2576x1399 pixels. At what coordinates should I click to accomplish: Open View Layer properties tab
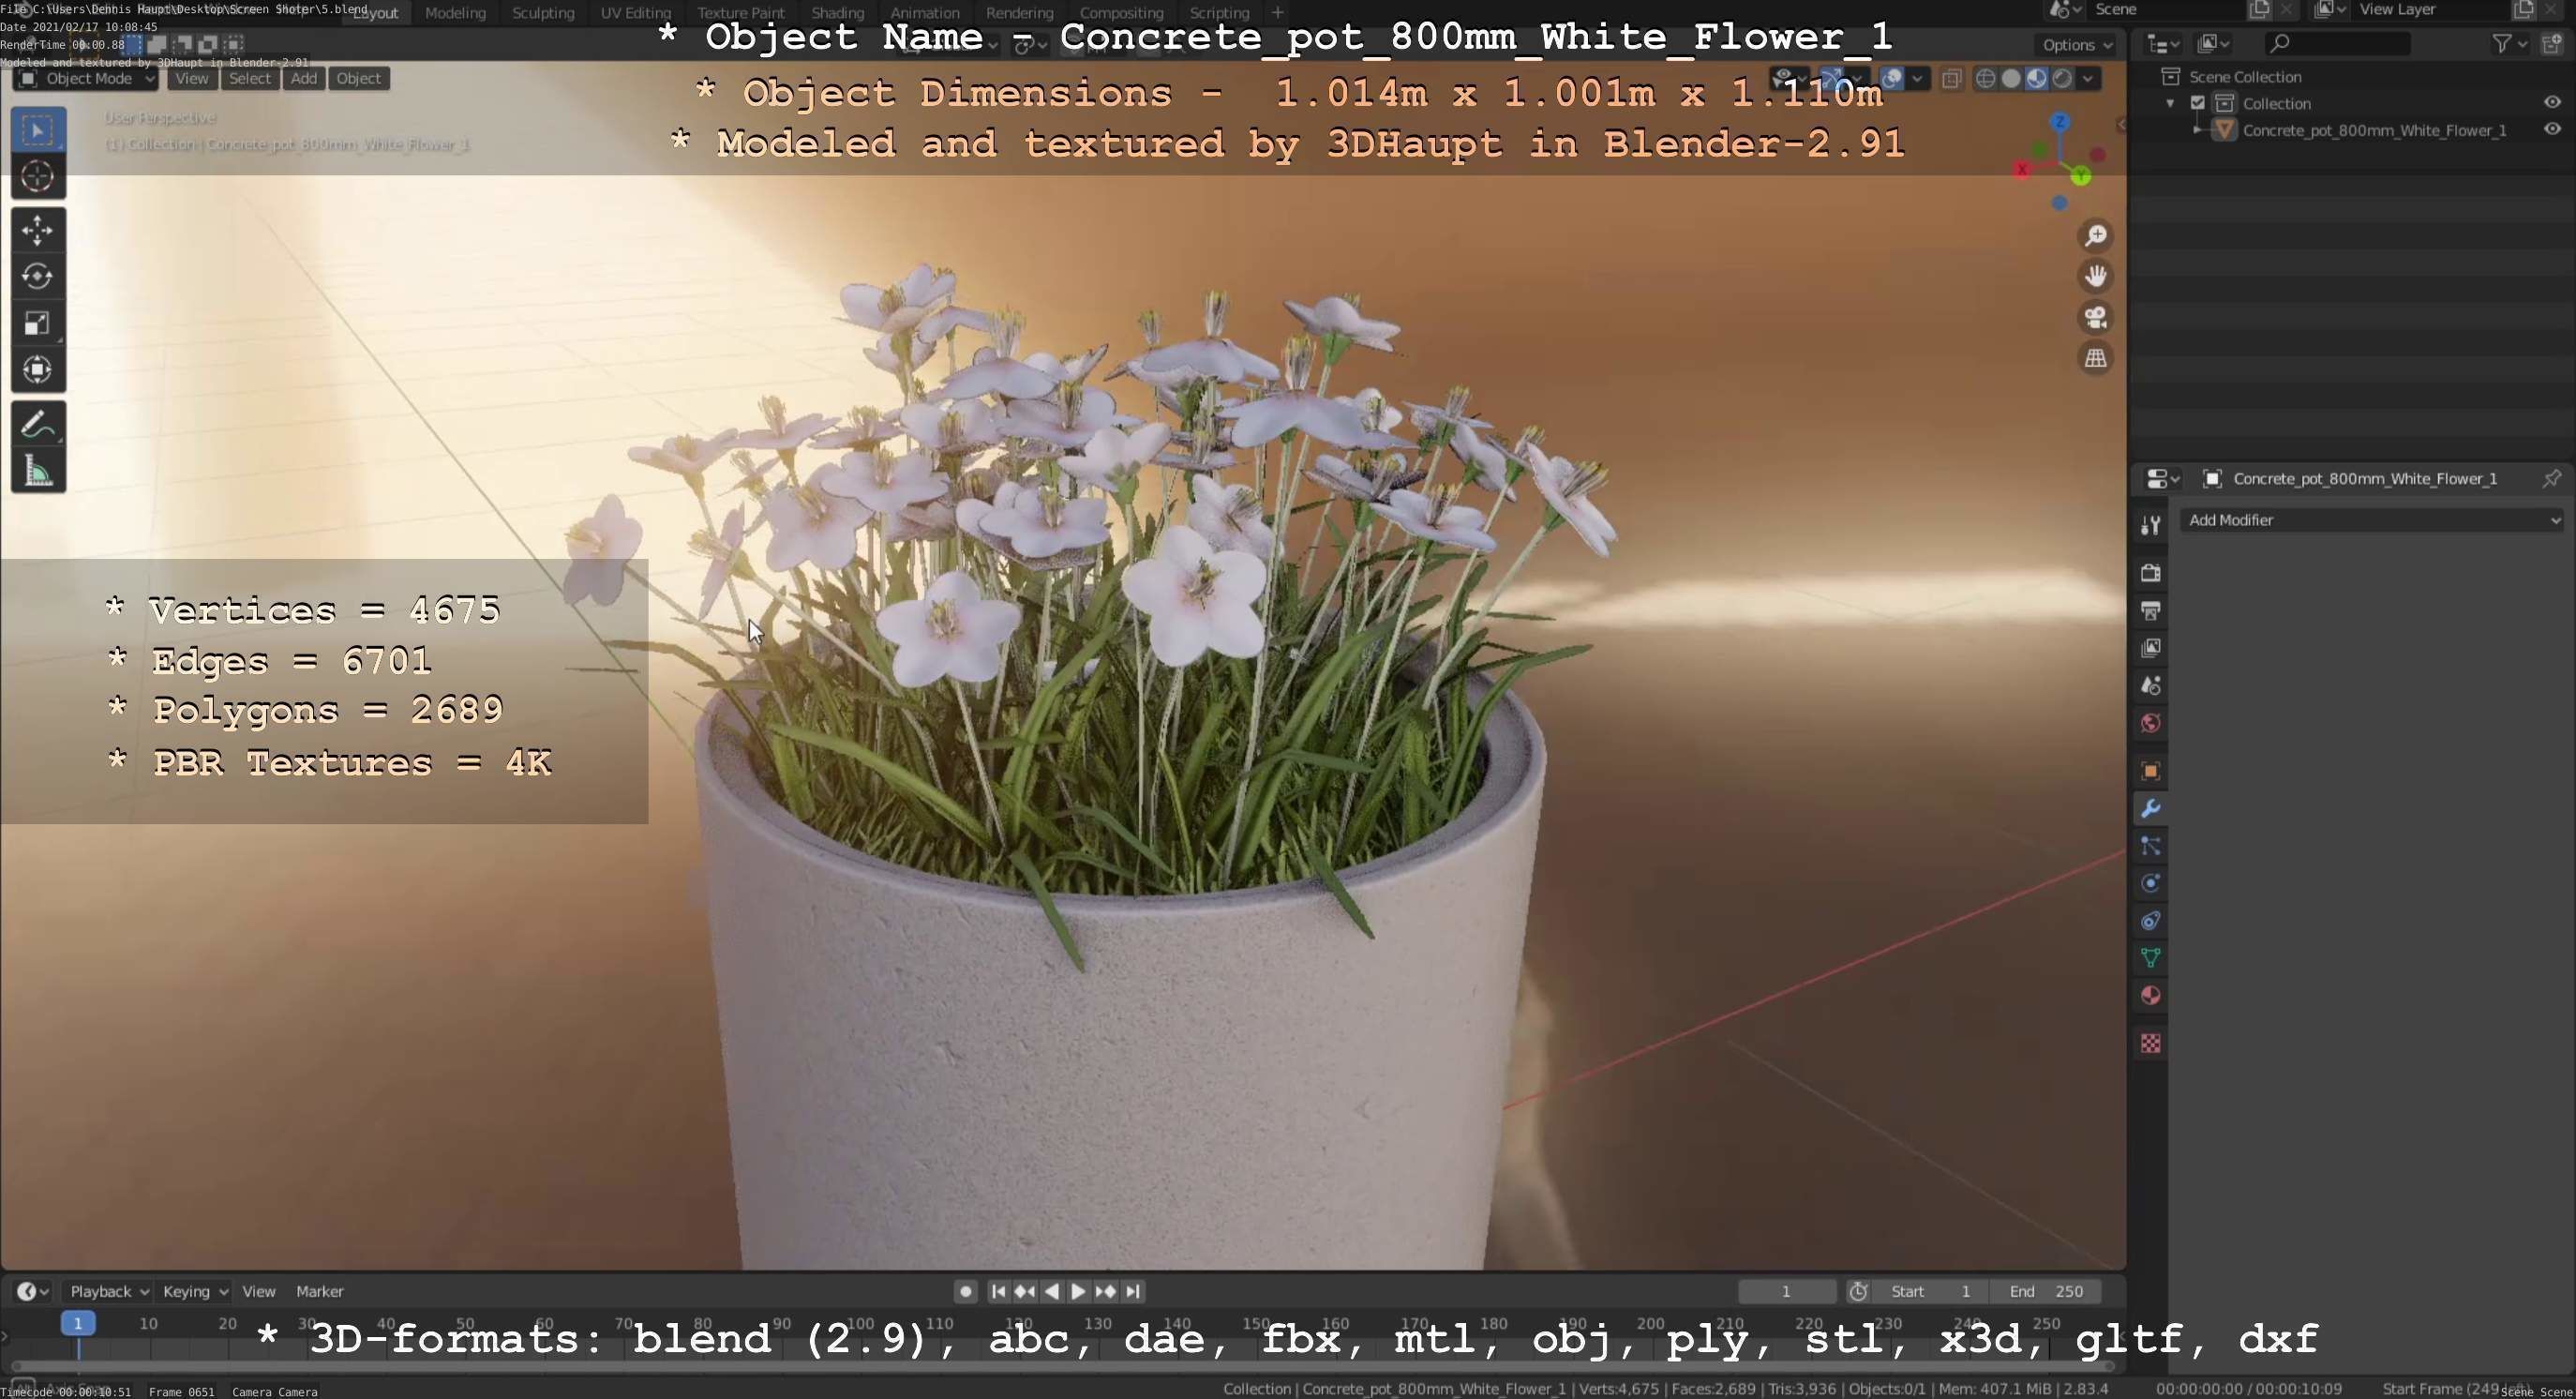[x=2150, y=648]
